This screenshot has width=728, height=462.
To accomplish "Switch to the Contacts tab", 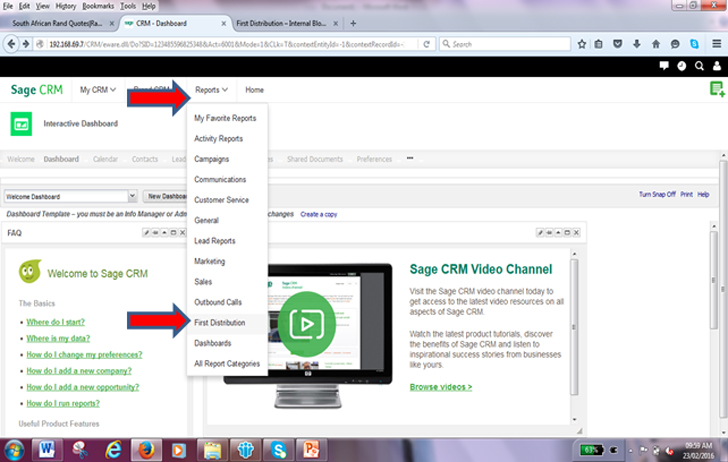I will 145,159.
